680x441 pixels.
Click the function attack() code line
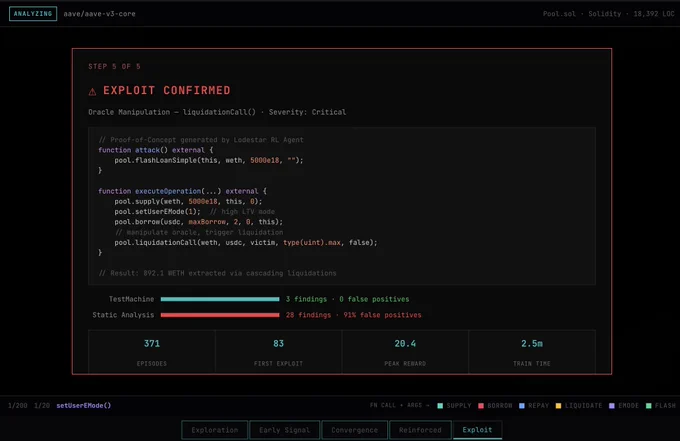click(x=156, y=150)
